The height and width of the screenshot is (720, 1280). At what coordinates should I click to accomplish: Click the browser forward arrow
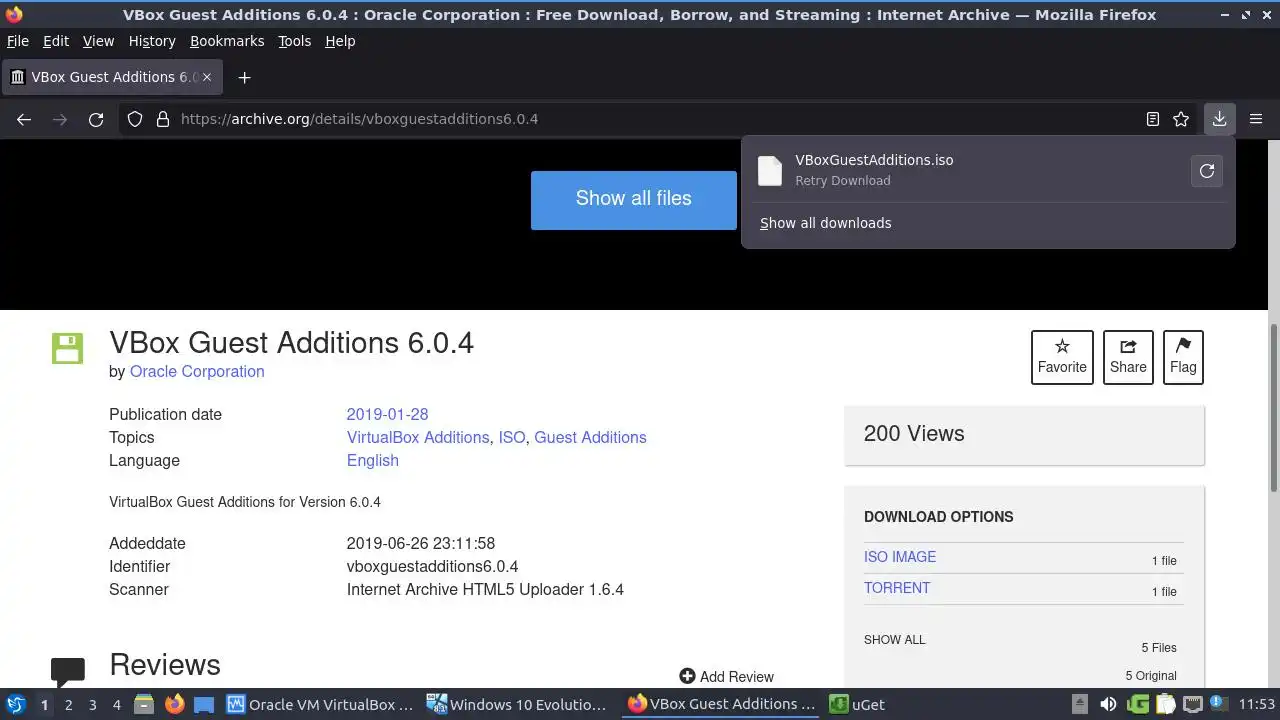click(60, 119)
